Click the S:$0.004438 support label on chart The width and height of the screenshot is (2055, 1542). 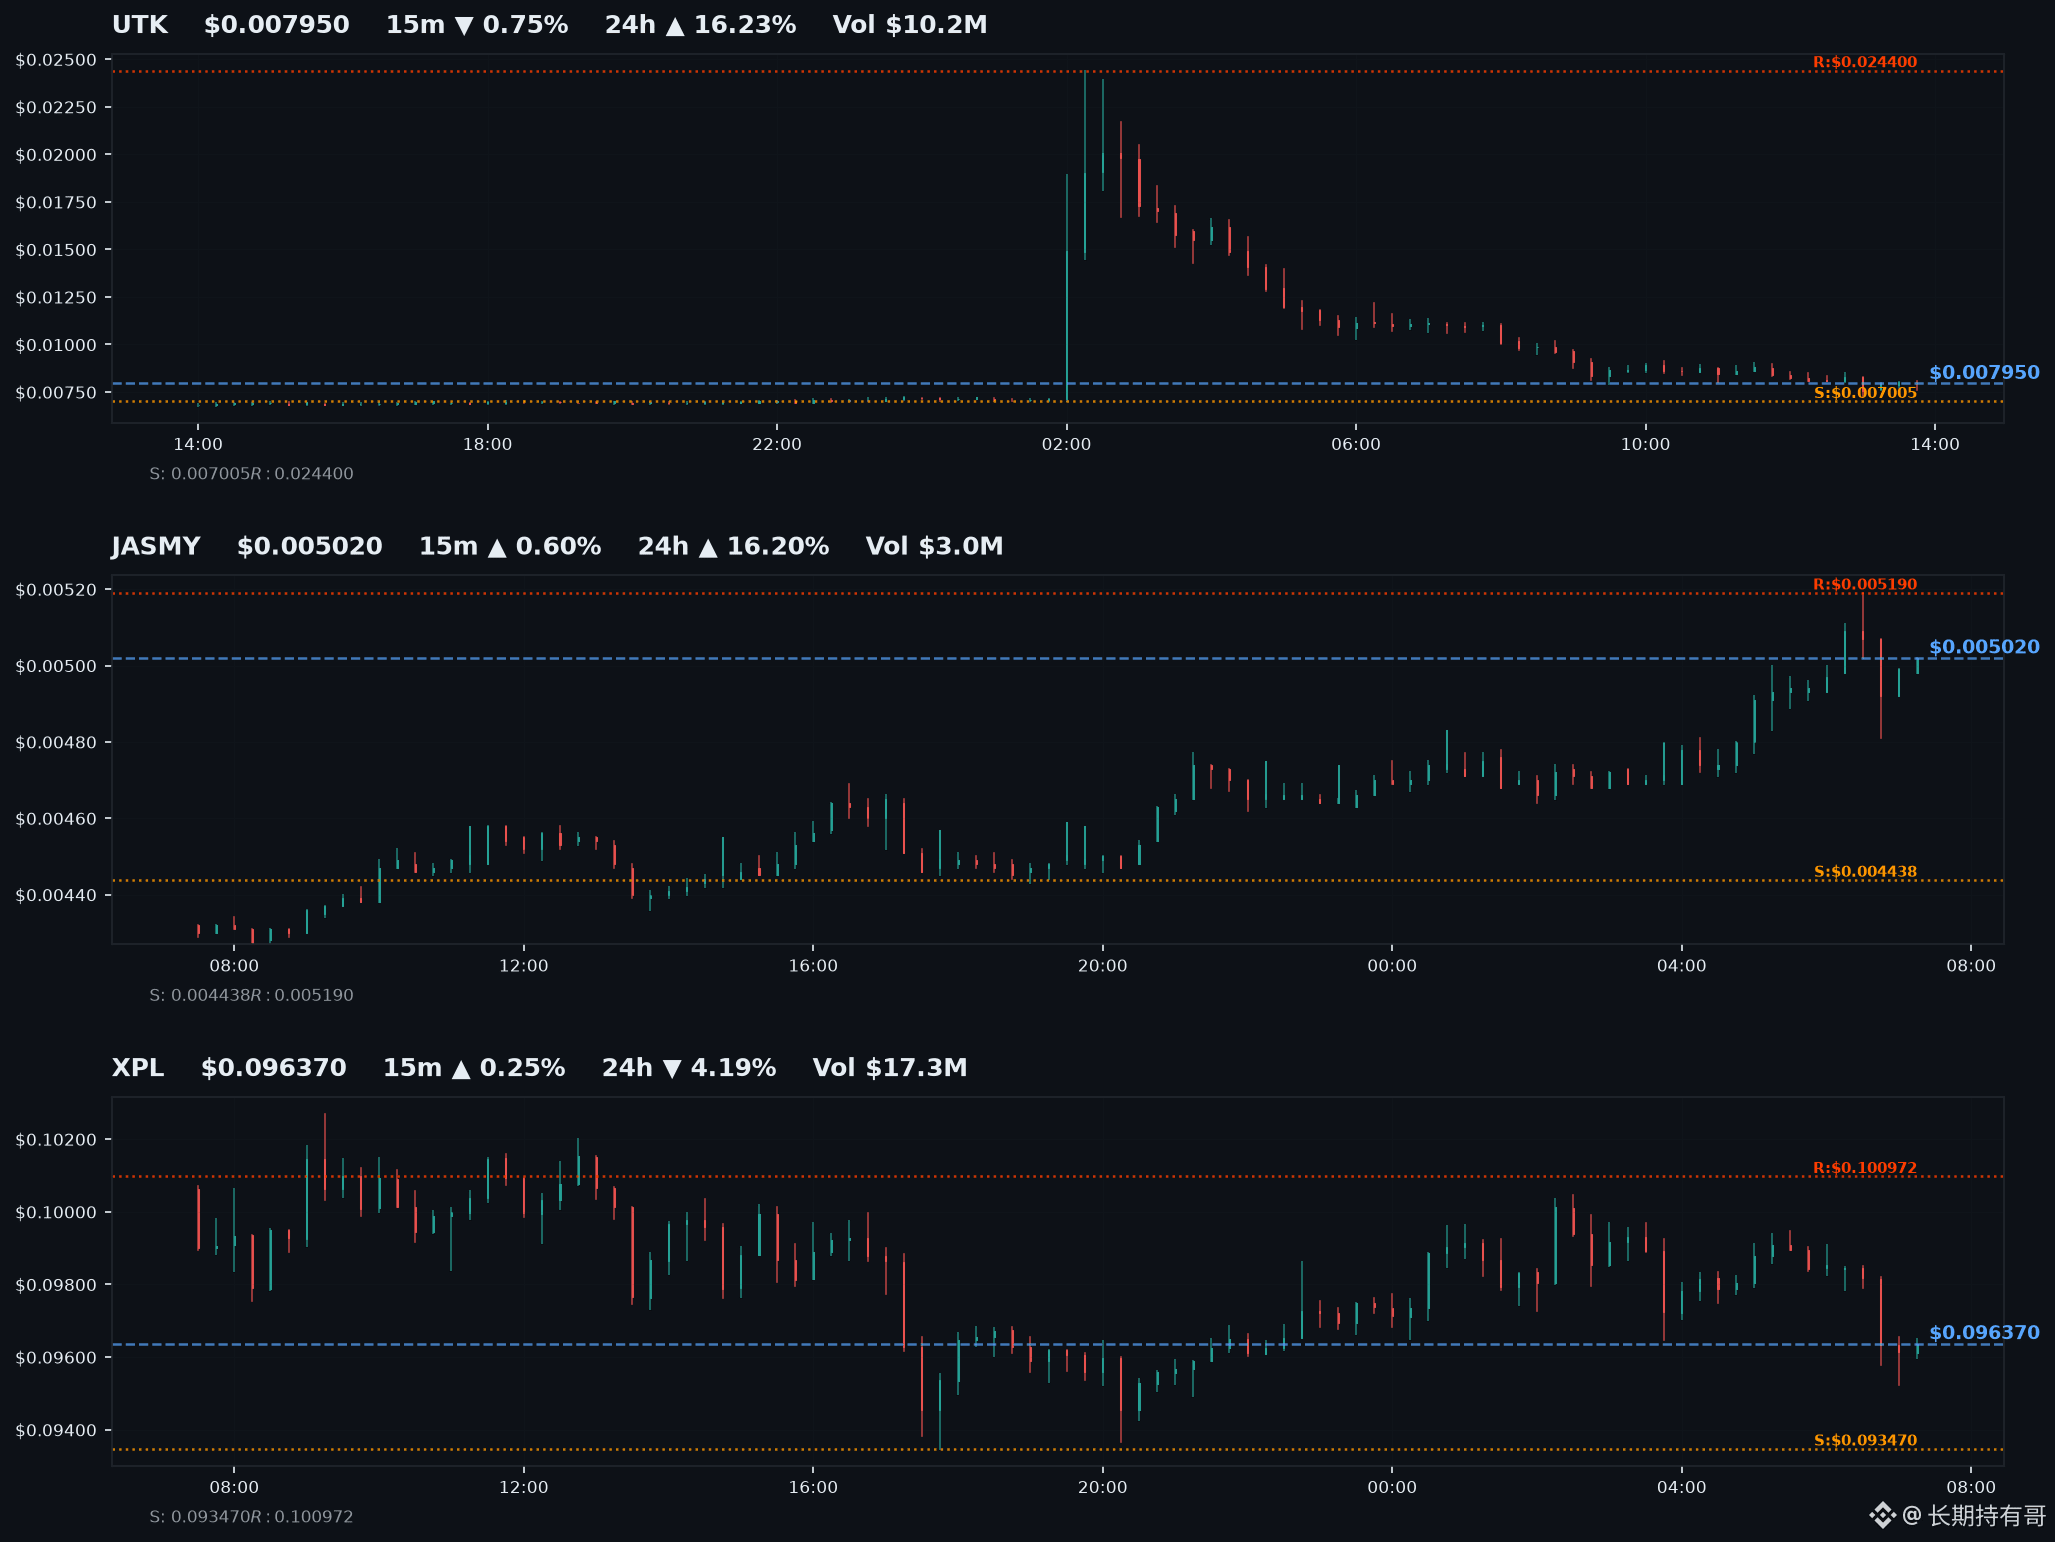click(x=1865, y=872)
